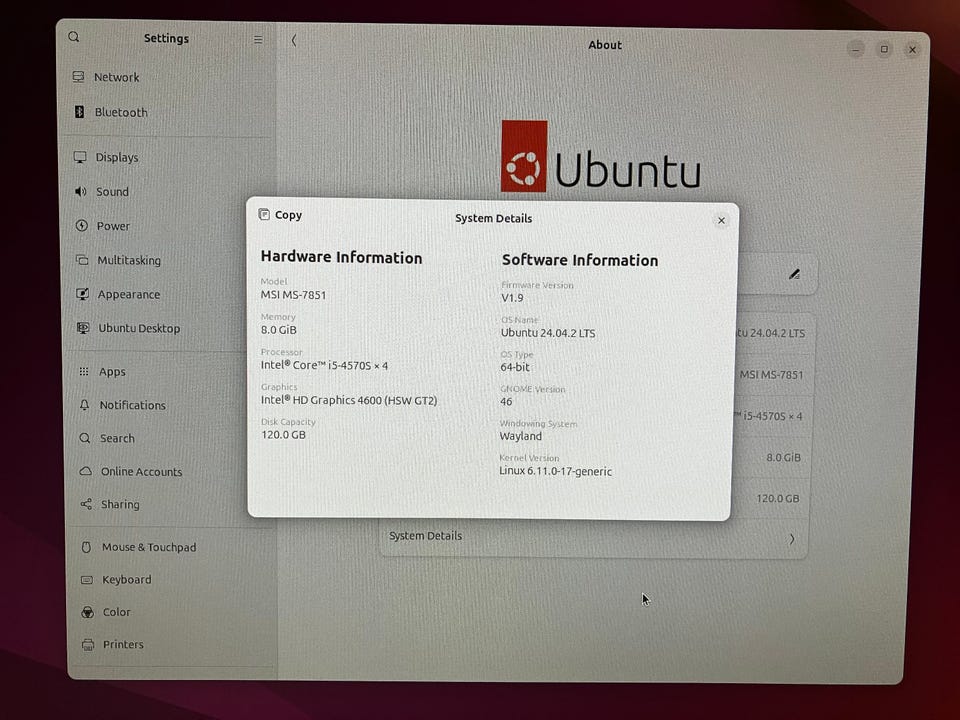This screenshot has width=960, height=720.
Task: Click the Appearance sidebar icon
Action: pos(83,294)
